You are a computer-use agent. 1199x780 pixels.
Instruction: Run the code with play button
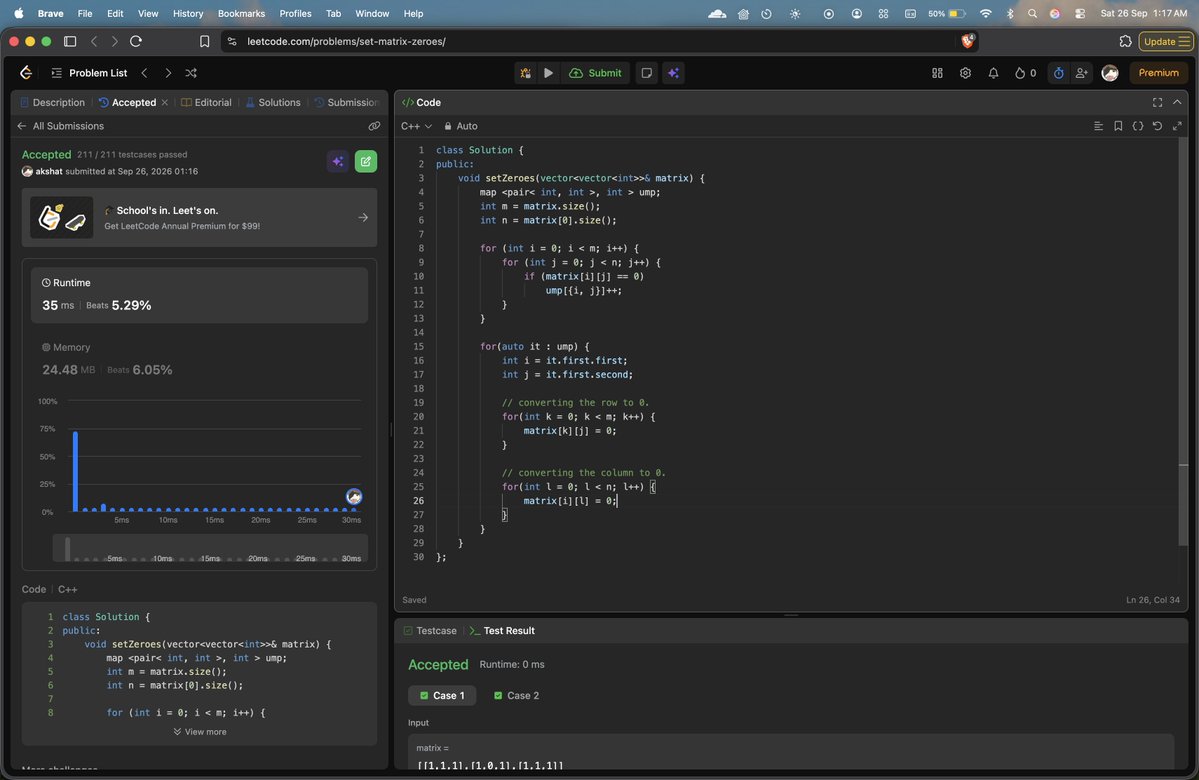click(548, 73)
